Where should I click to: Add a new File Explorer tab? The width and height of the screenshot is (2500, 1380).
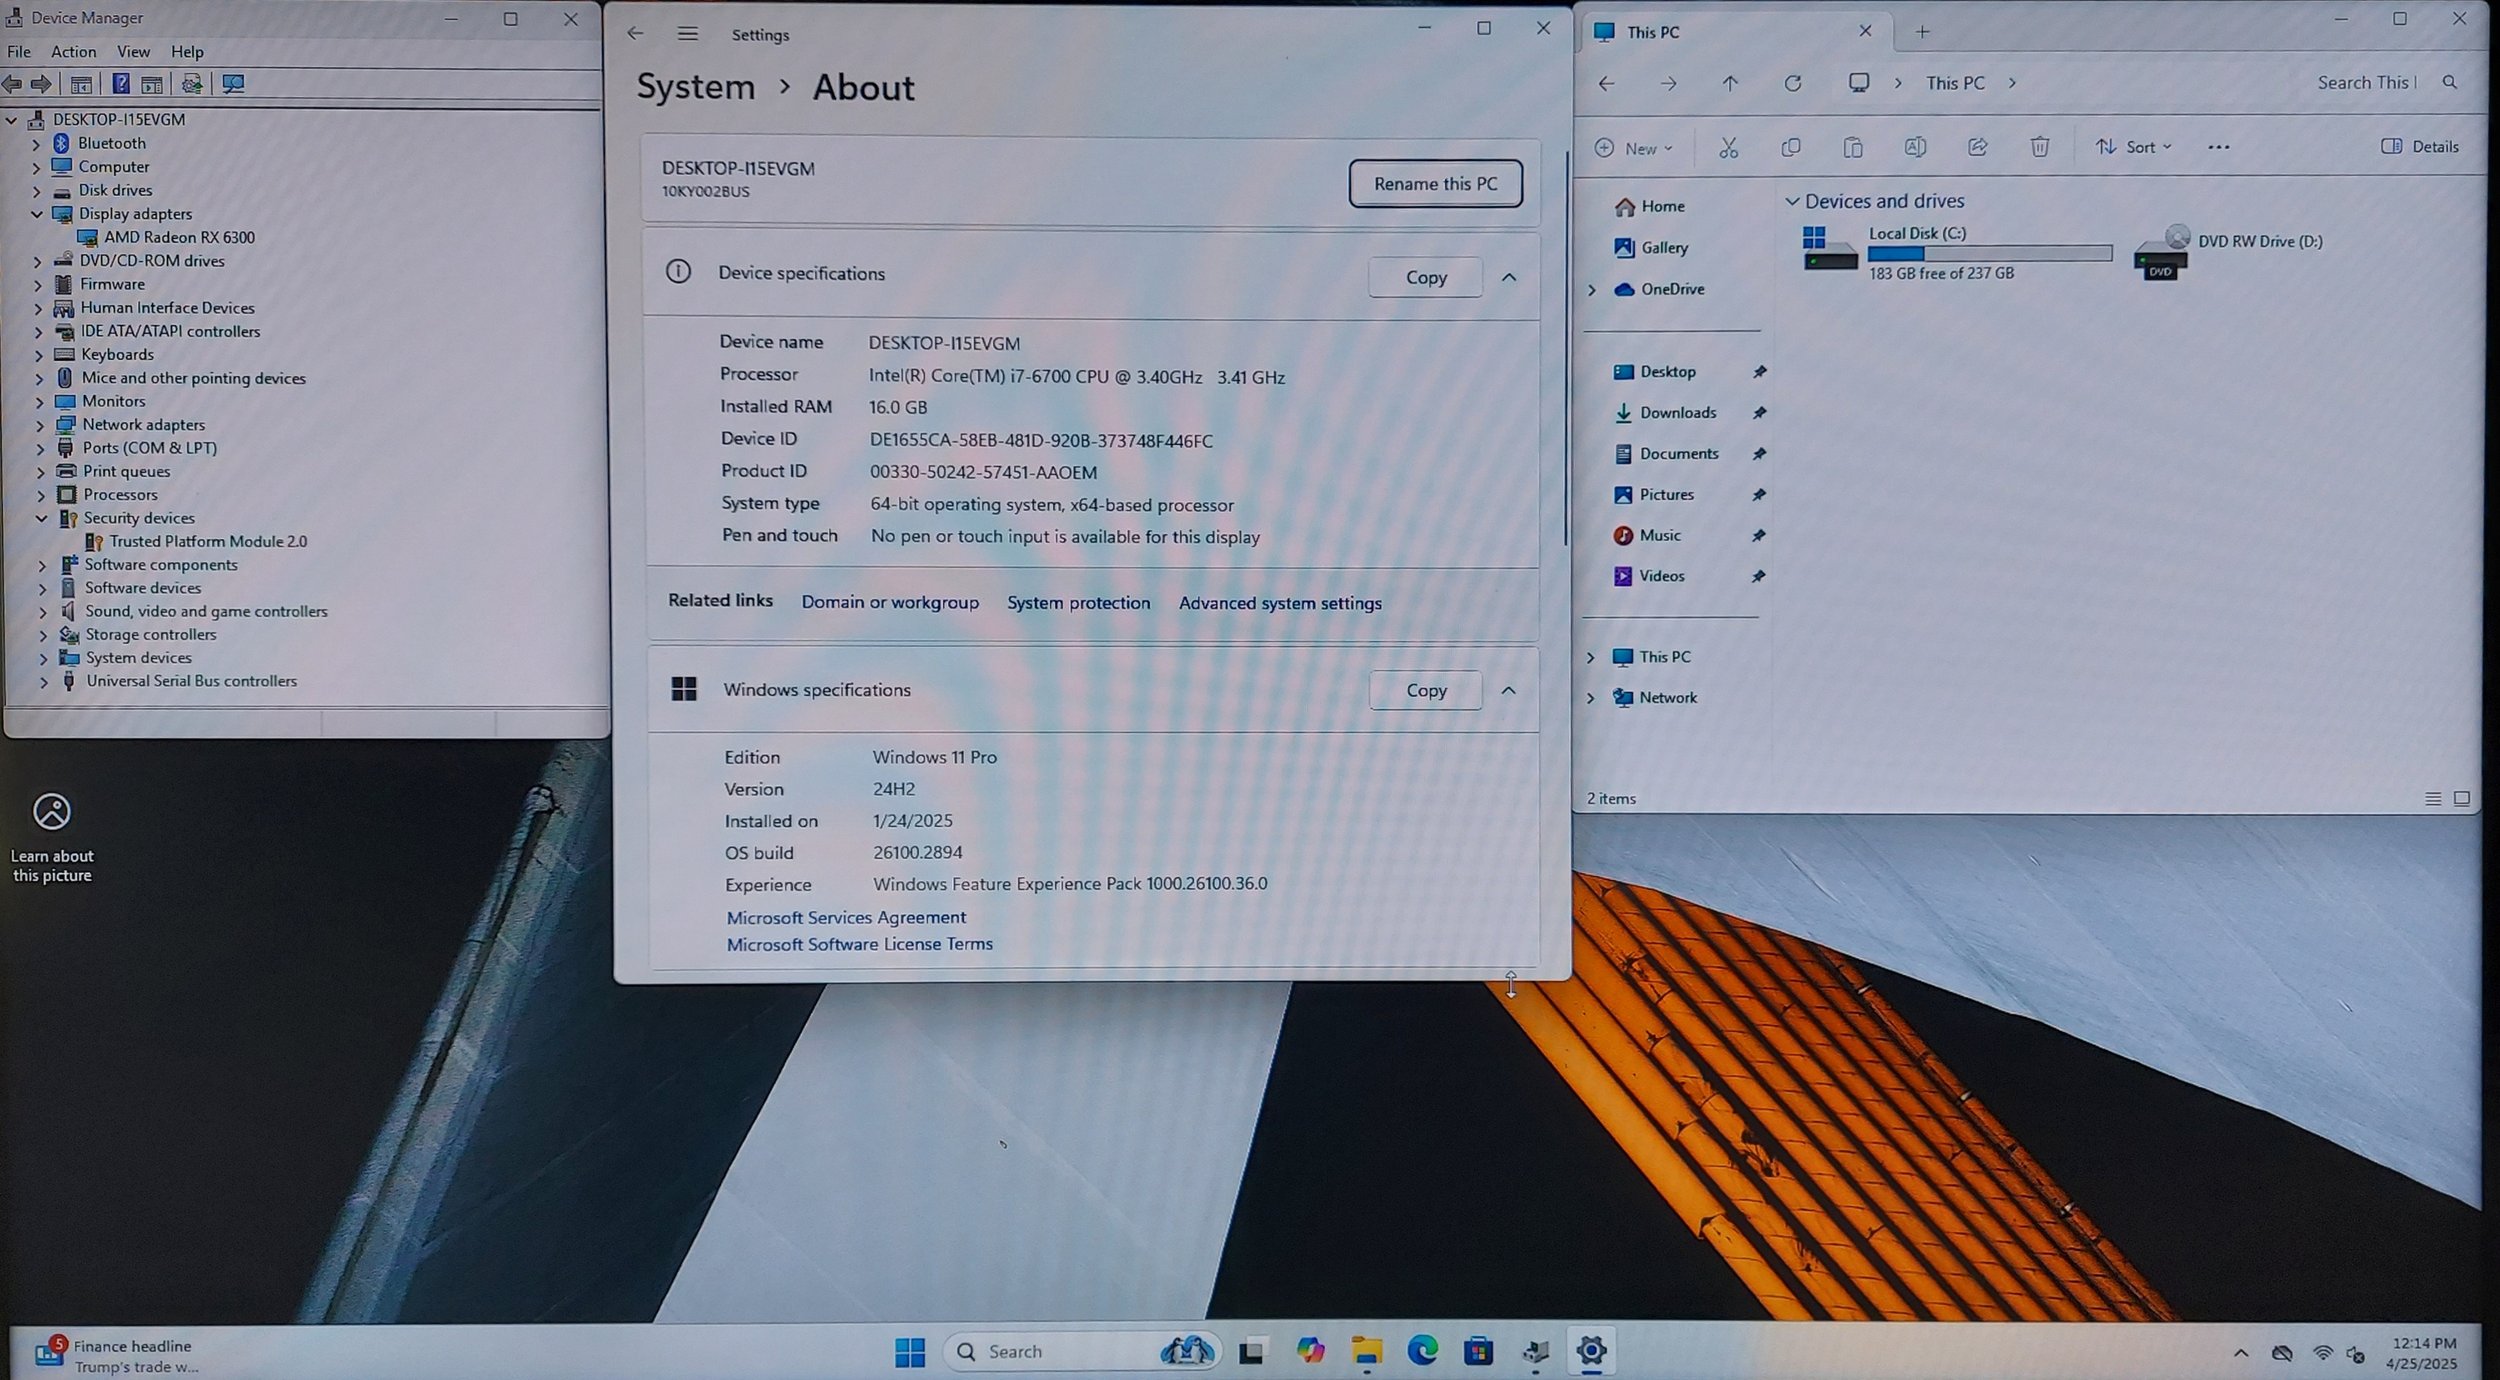(x=1922, y=32)
